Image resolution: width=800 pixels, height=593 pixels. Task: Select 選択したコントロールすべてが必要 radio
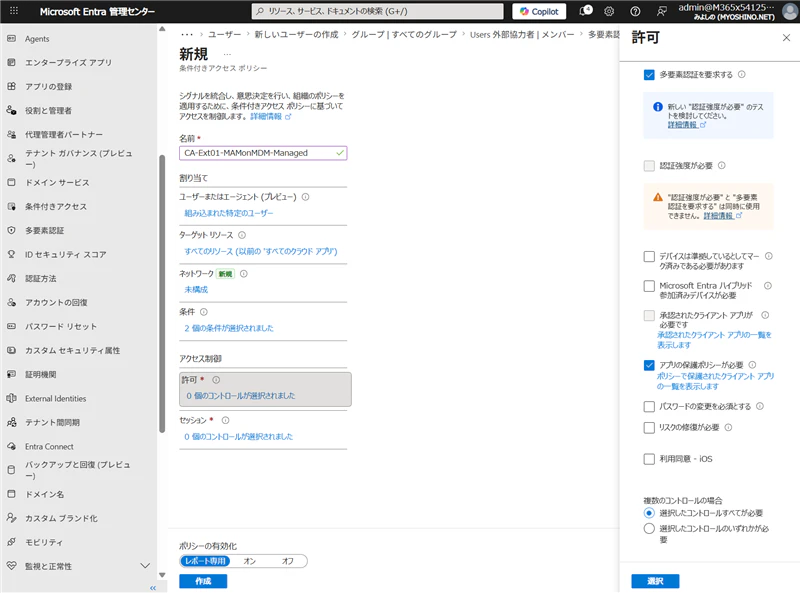click(x=649, y=513)
